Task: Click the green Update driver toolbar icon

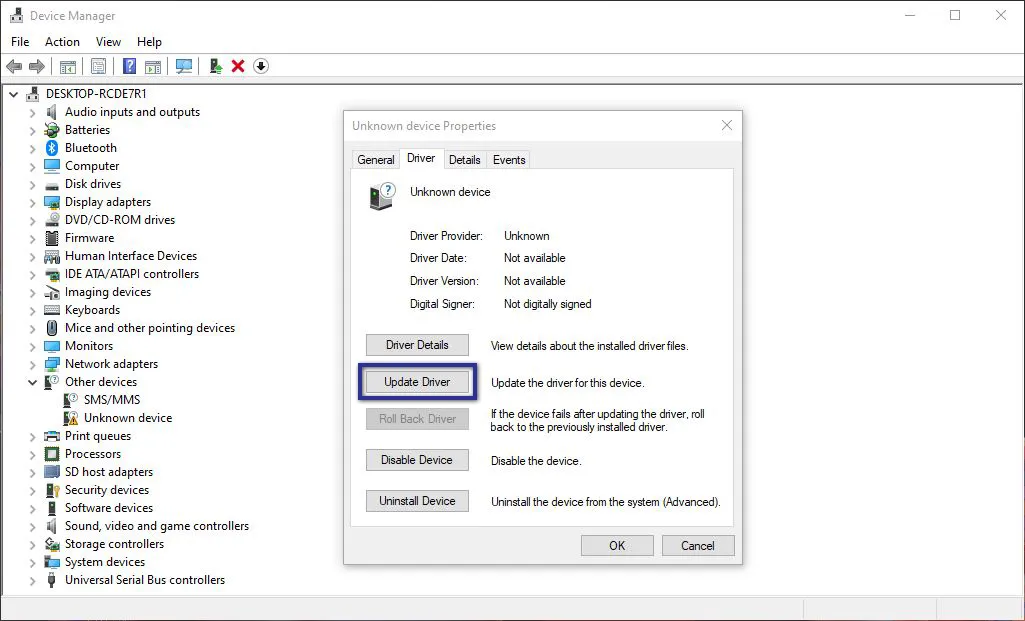Action: click(216, 66)
